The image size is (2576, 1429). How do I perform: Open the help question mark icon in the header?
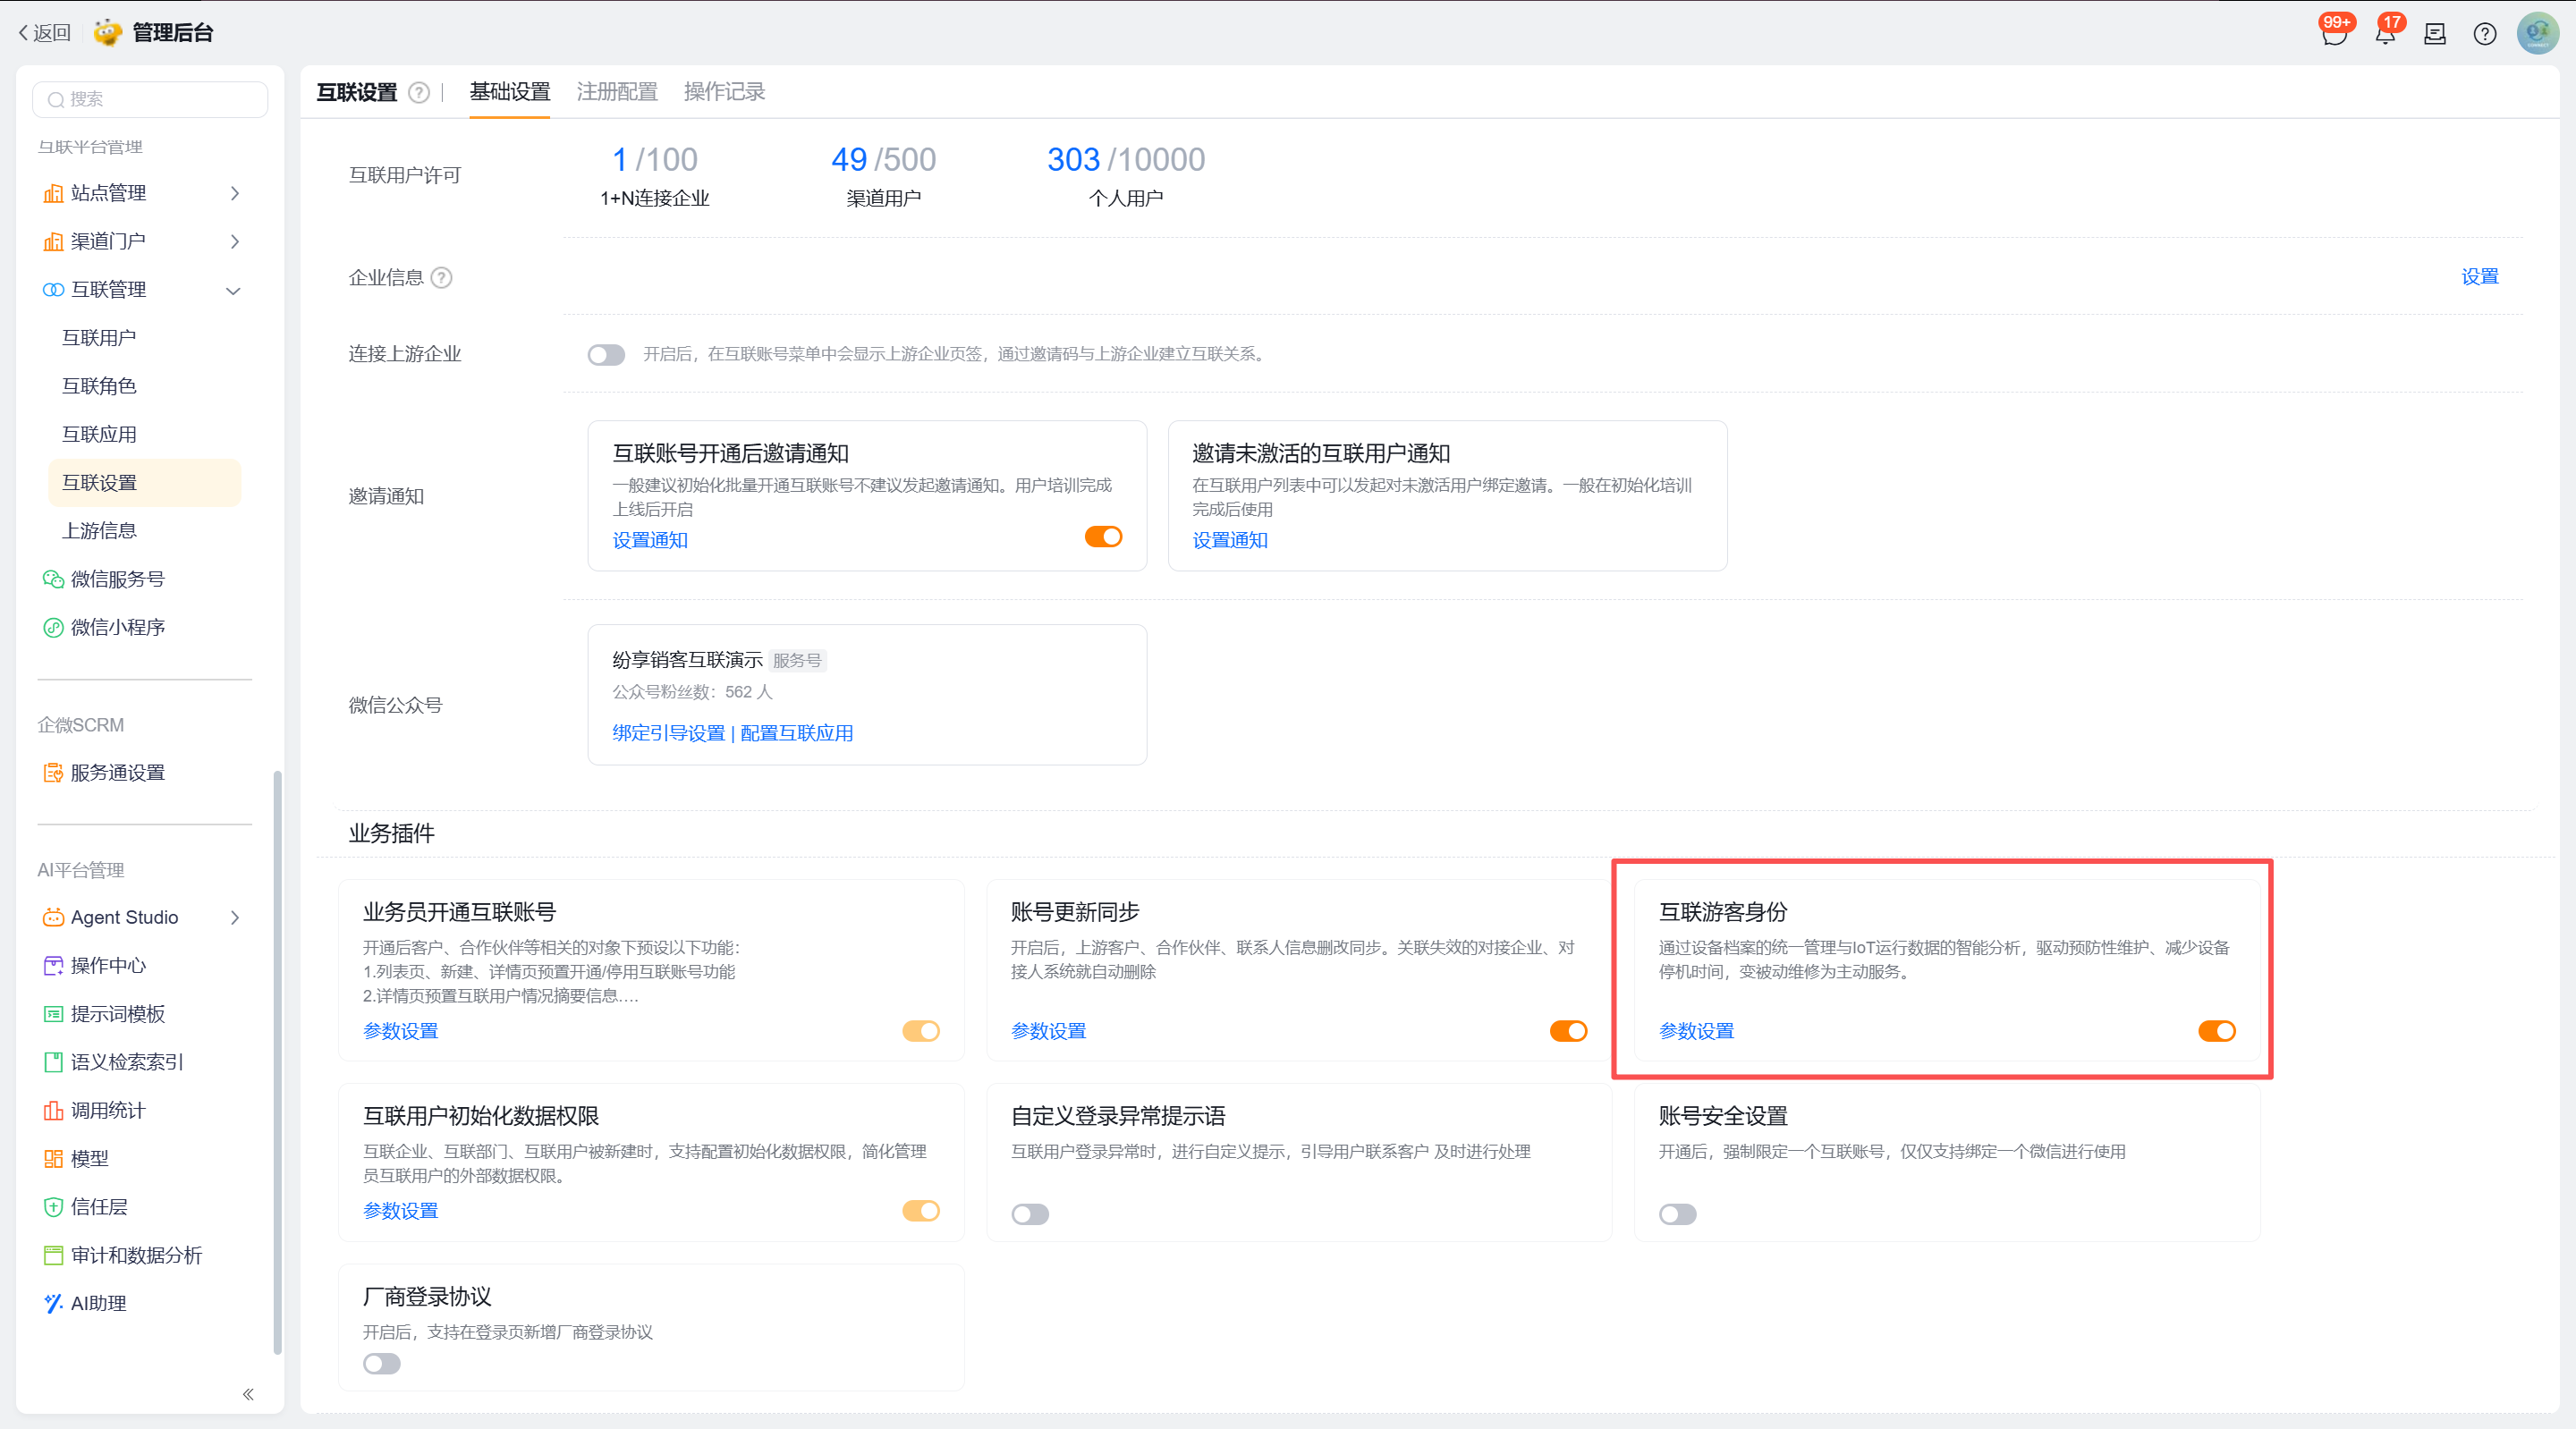click(2485, 34)
